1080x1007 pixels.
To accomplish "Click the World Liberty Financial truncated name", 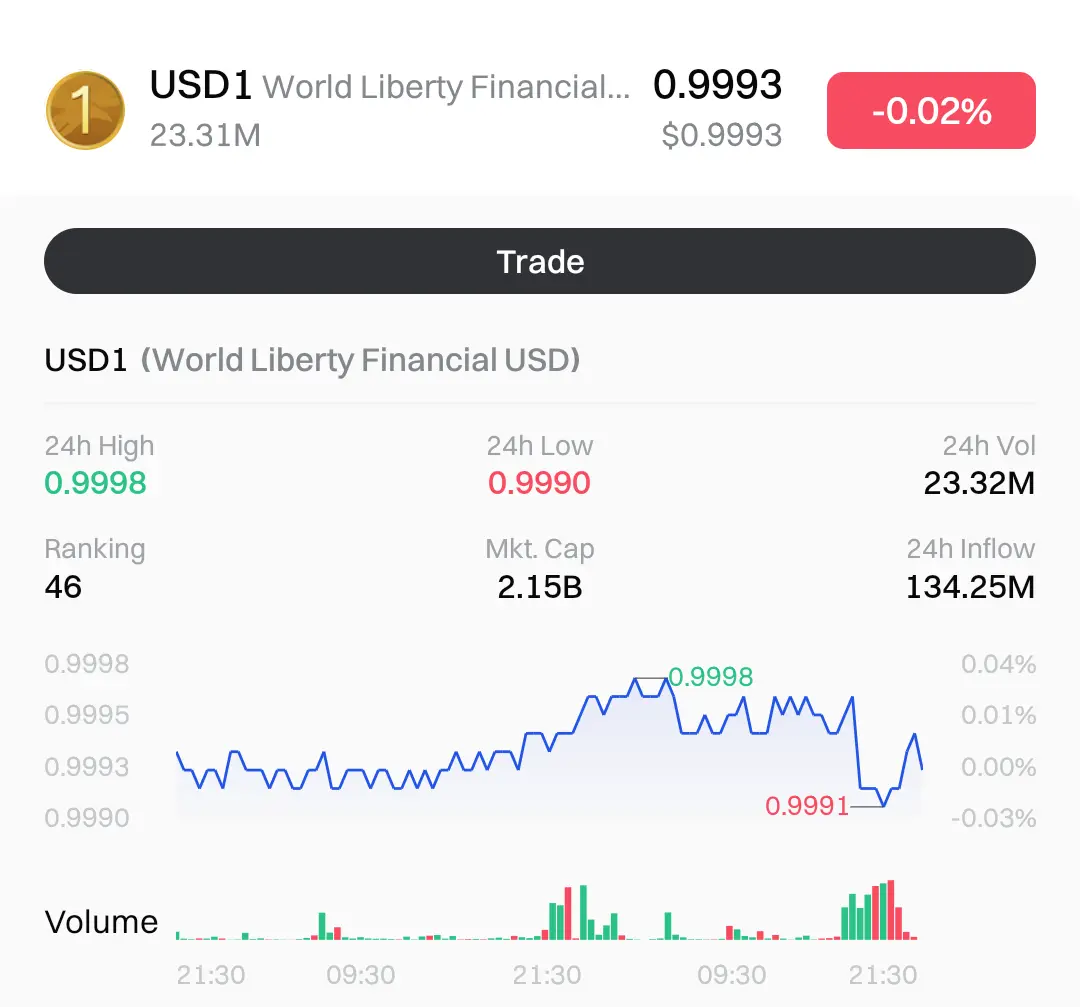I will pos(446,88).
